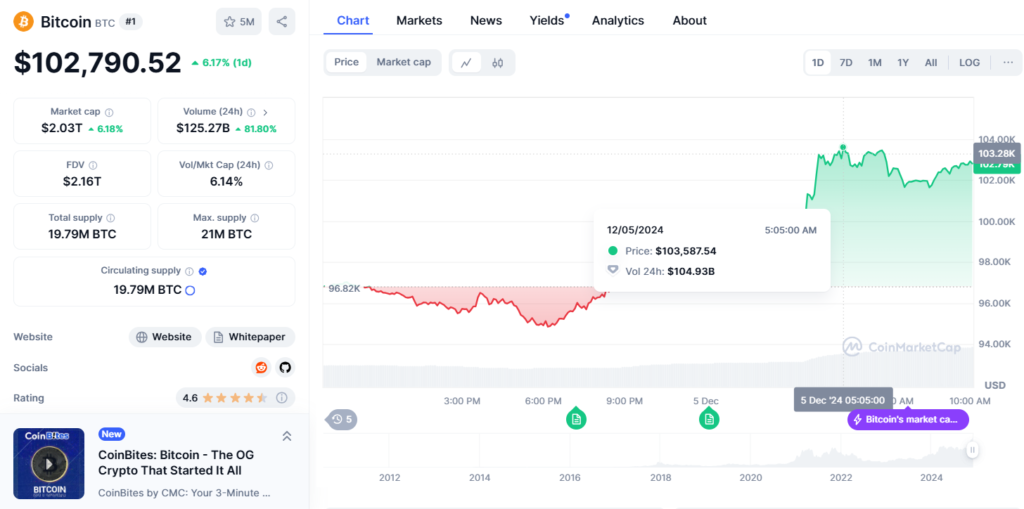This screenshot has height=509, width=1024.
Task: Collapse the CoinBites panel with chevrons
Action: 286,436
